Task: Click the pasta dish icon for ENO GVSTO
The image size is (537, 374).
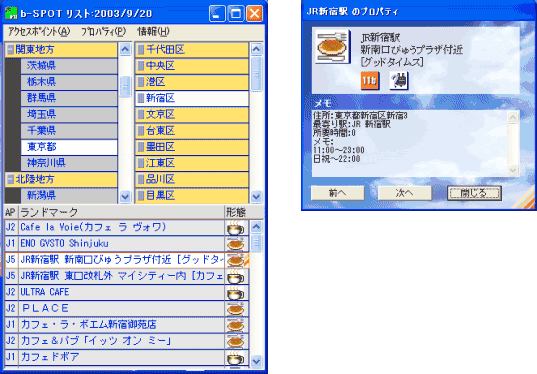Action: pos(236,244)
